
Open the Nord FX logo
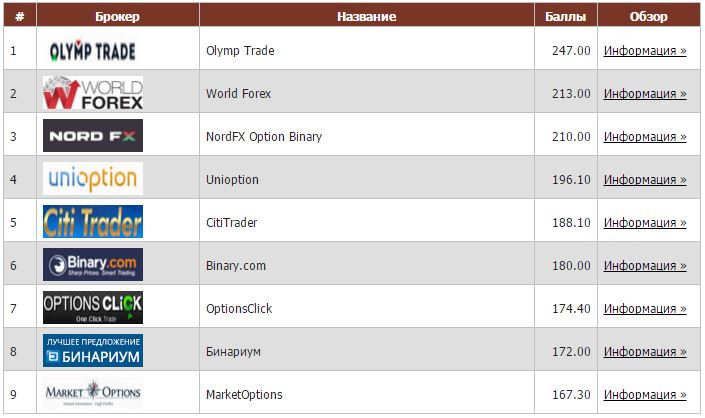pyautogui.click(x=93, y=136)
